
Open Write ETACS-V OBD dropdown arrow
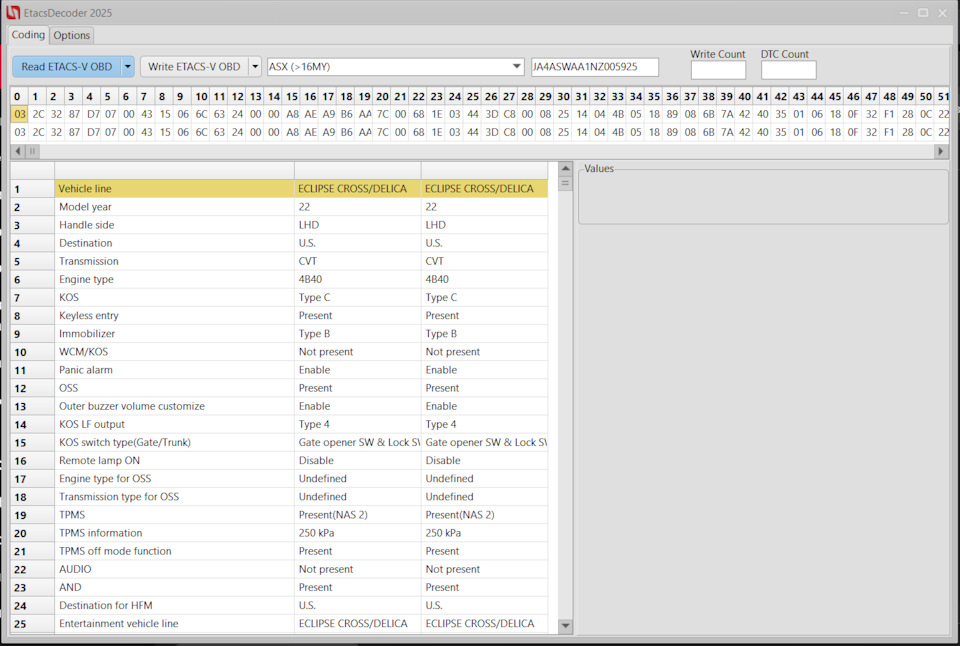[x=255, y=66]
